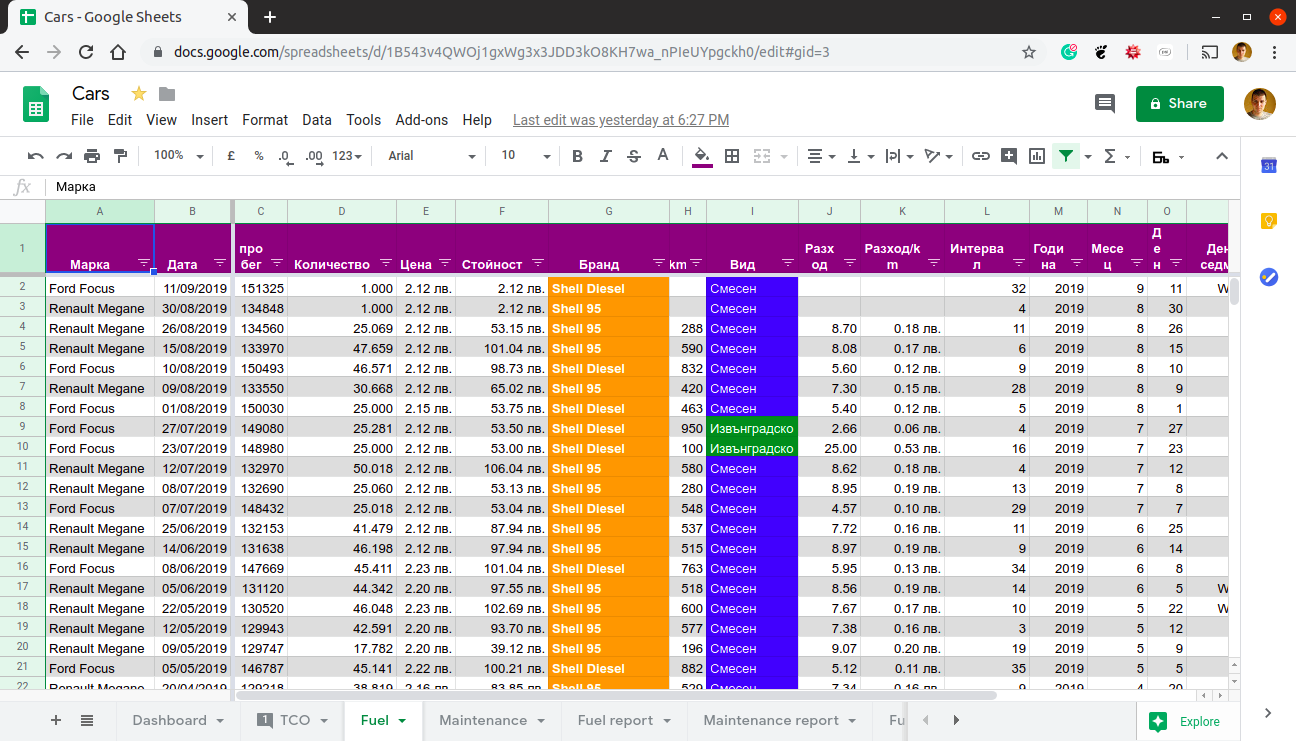Open the fill color picker

(702, 156)
